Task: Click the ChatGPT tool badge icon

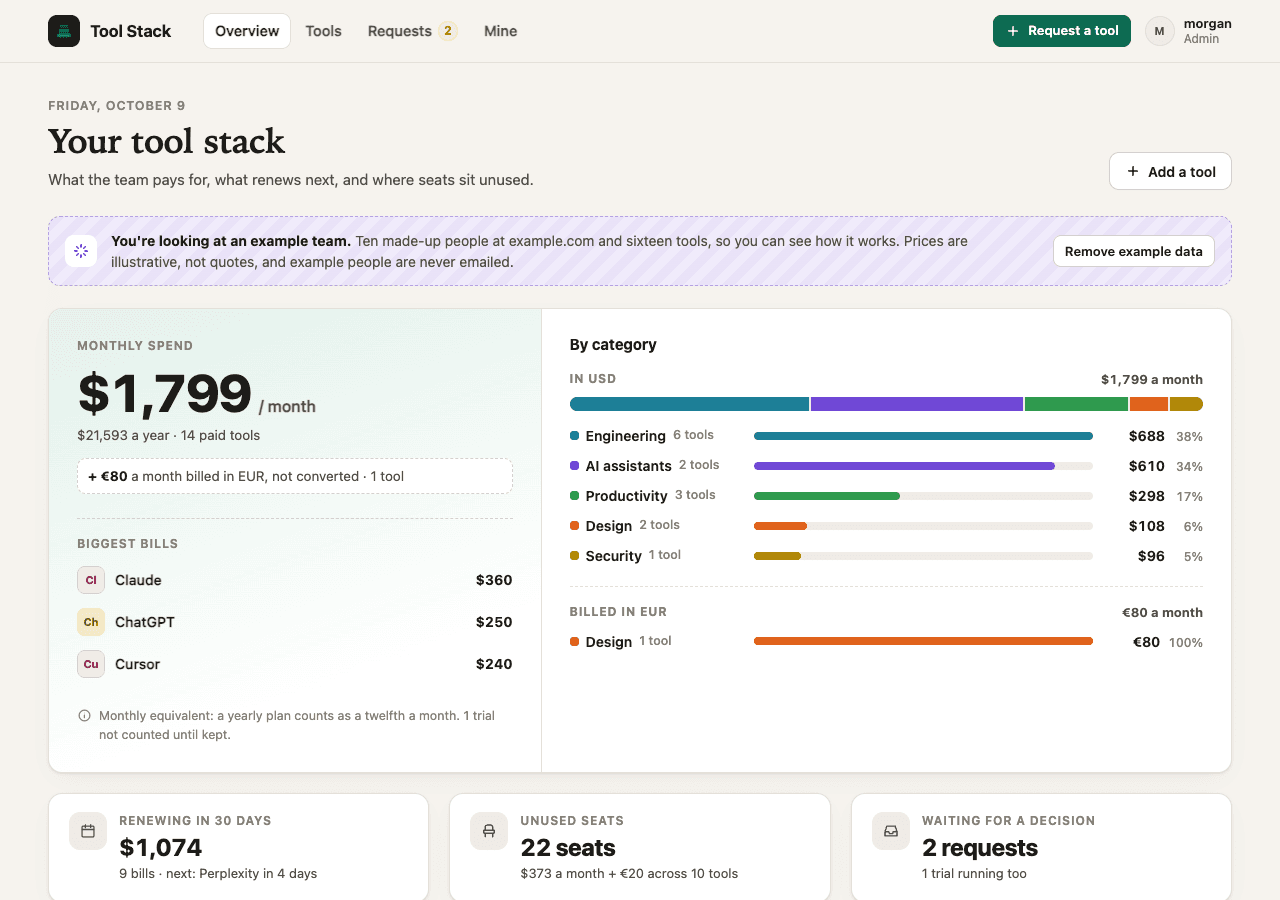Action: point(91,622)
